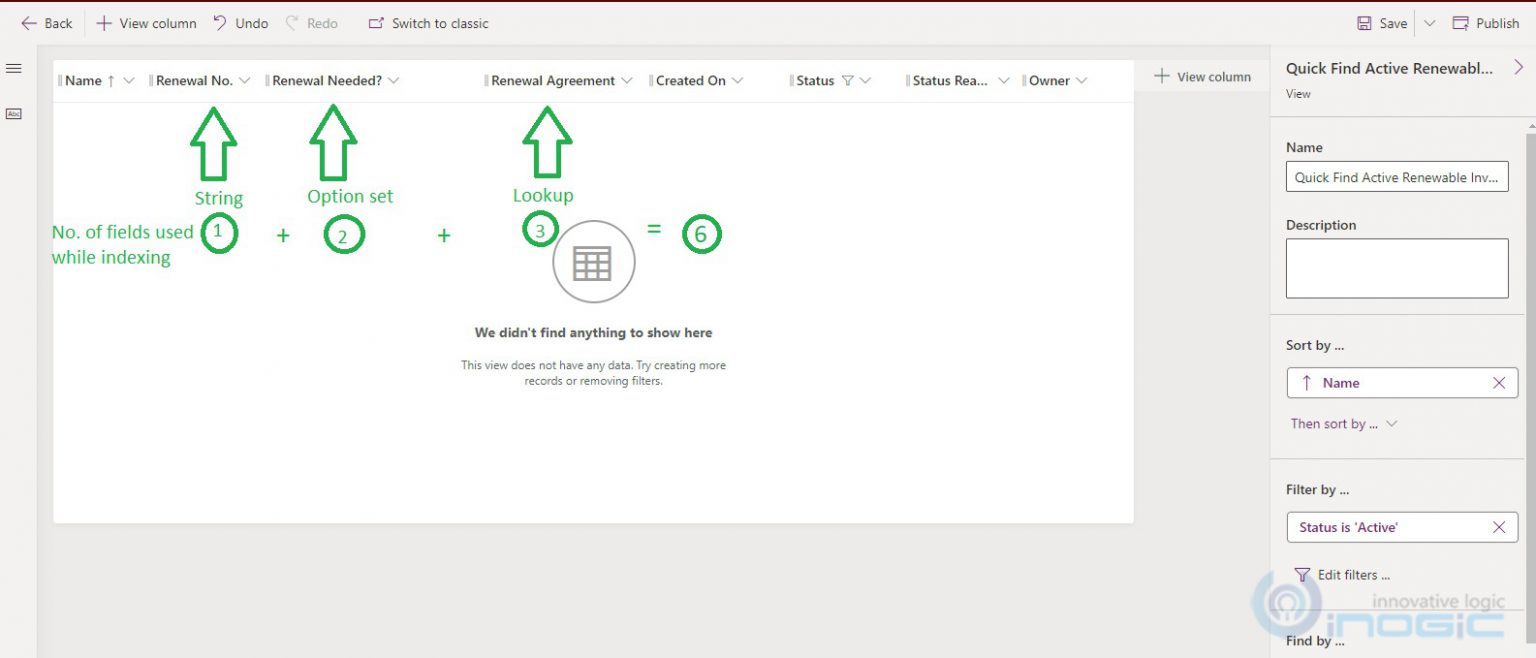Open the Created On column menu
This screenshot has height=658, width=1536.
pyautogui.click(x=738, y=80)
